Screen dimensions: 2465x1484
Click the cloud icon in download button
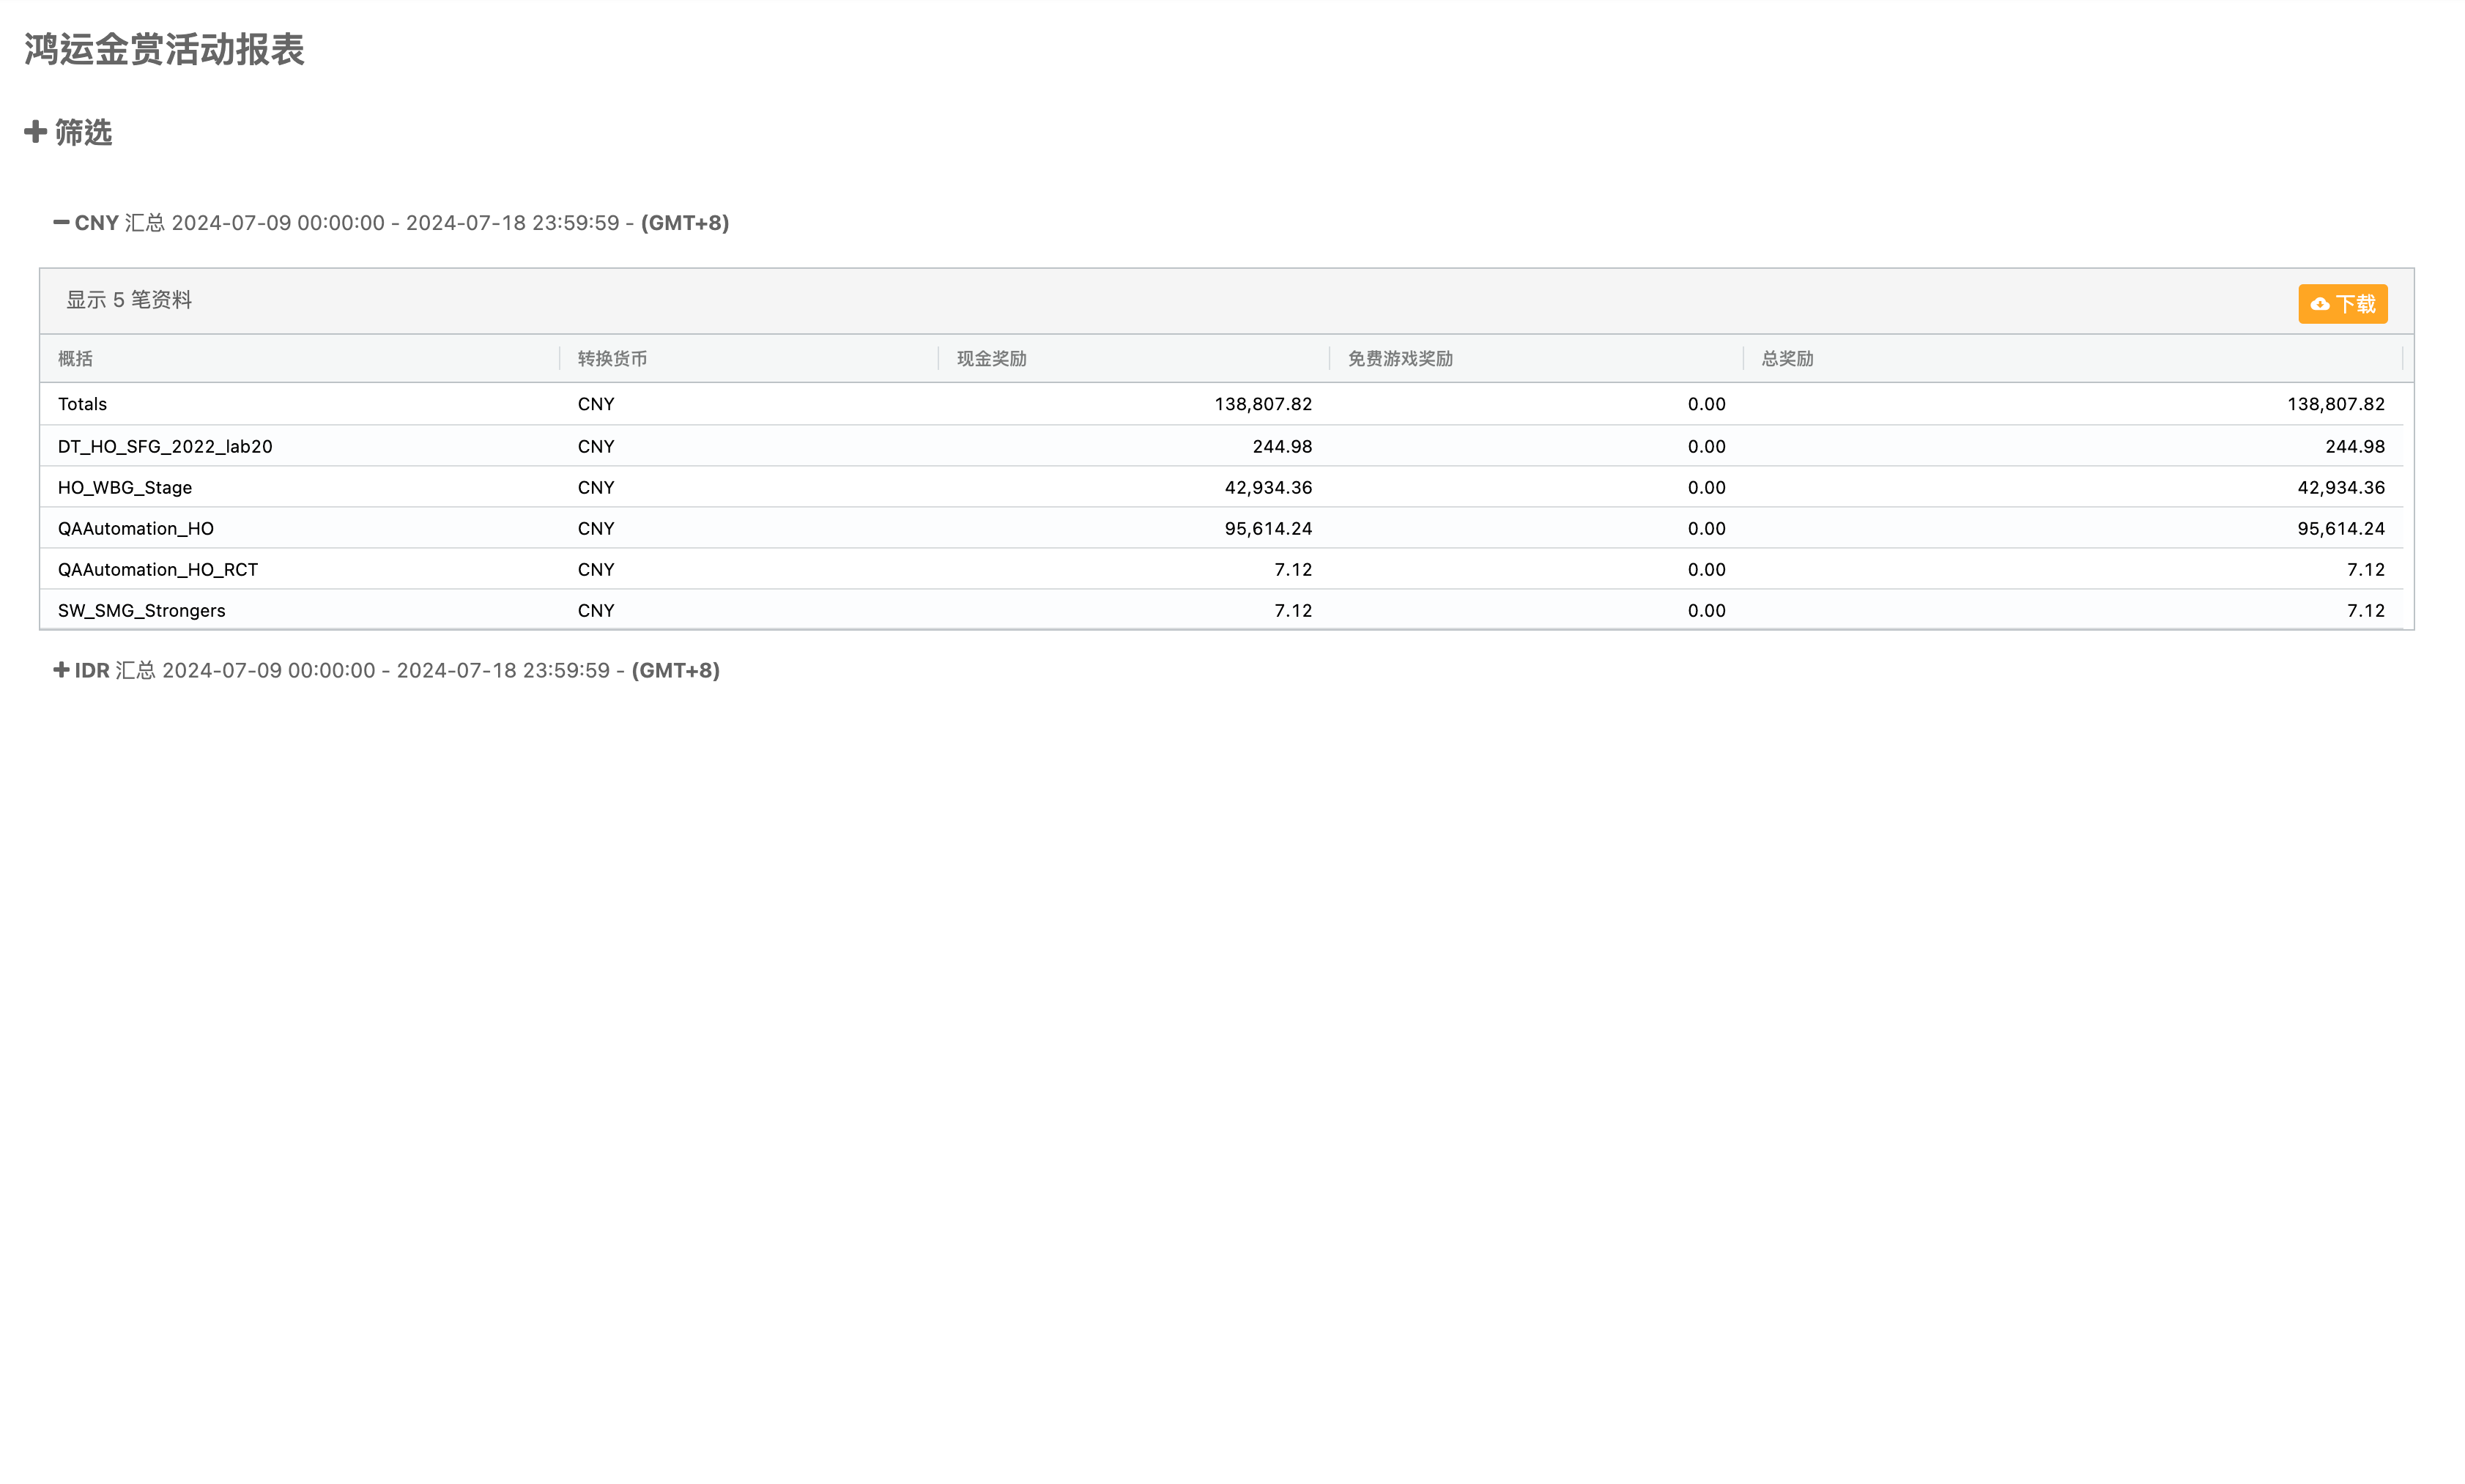(x=2320, y=304)
